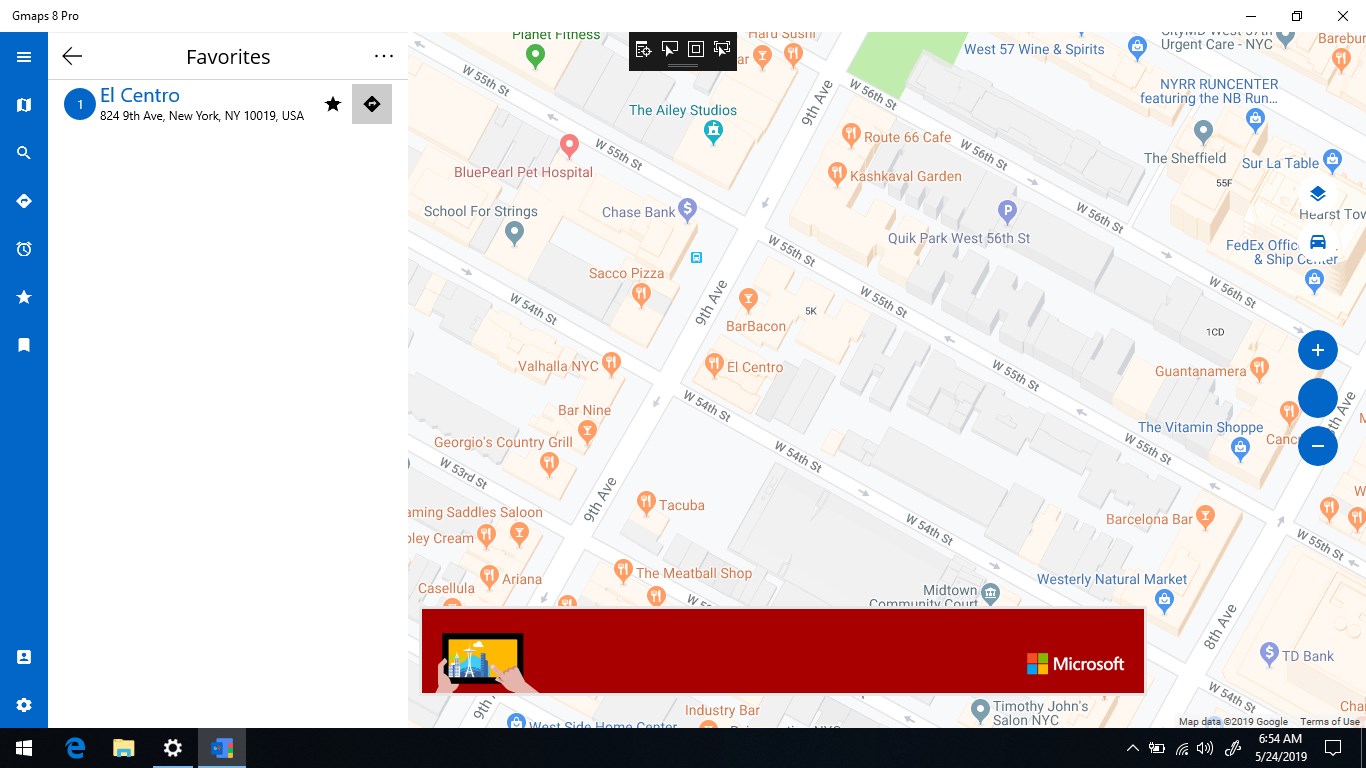Click The Vitamin Shoppe shopping marker
1366x768 pixels.
point(1241,449)
